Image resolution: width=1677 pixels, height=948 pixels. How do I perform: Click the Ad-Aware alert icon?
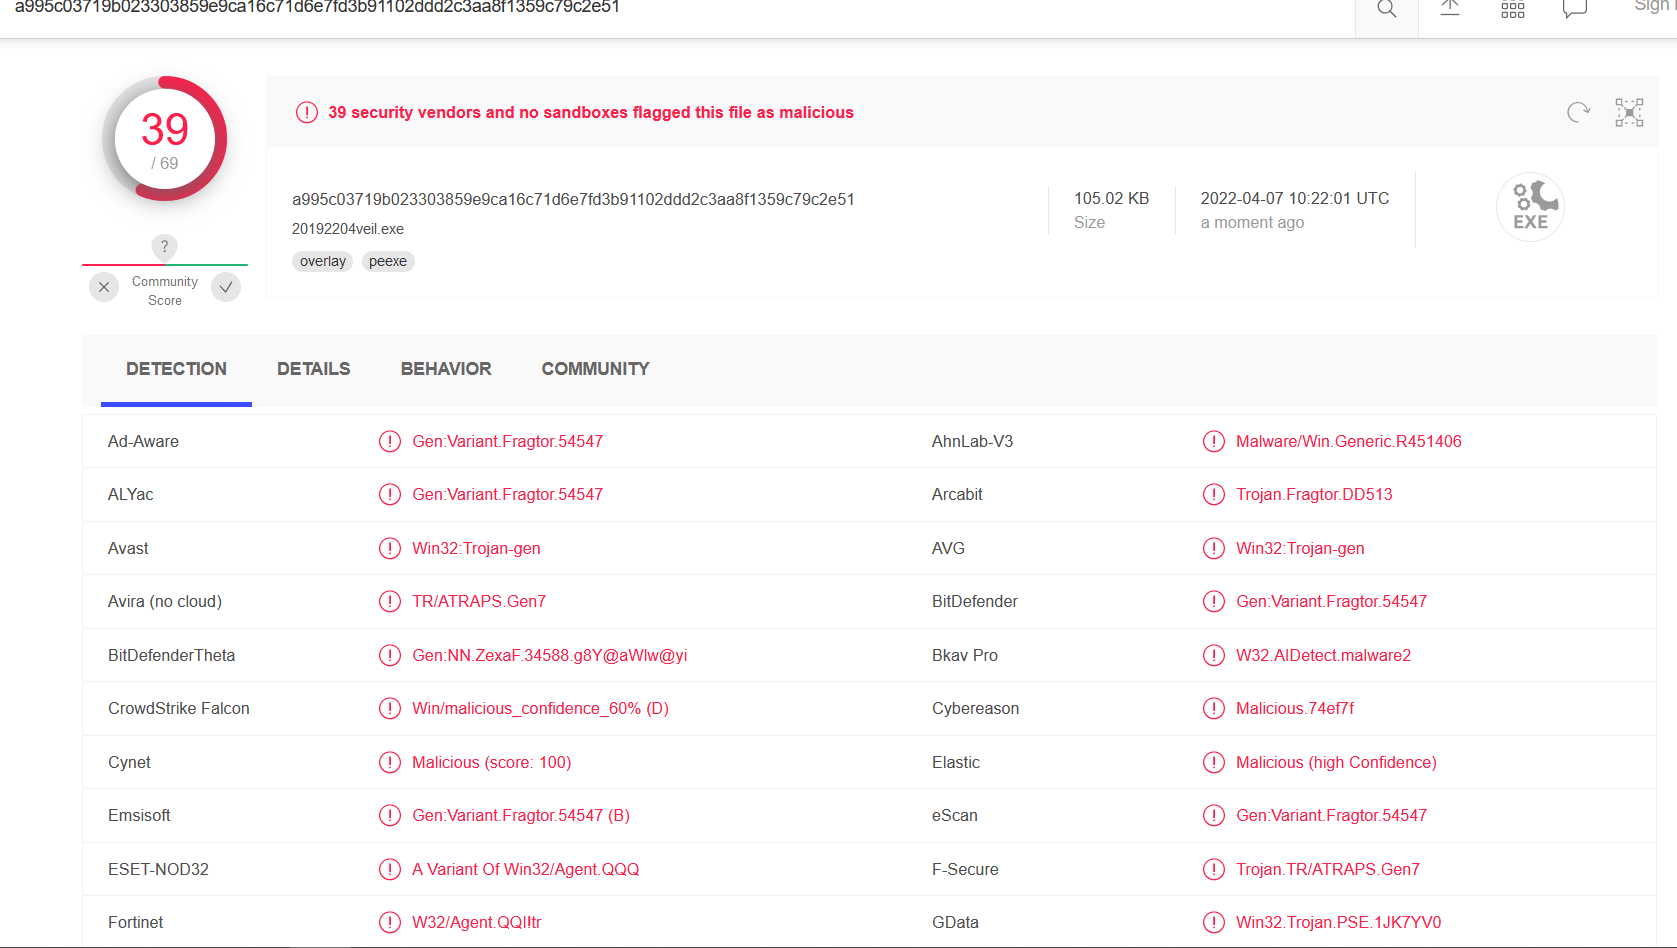point(390,442)
